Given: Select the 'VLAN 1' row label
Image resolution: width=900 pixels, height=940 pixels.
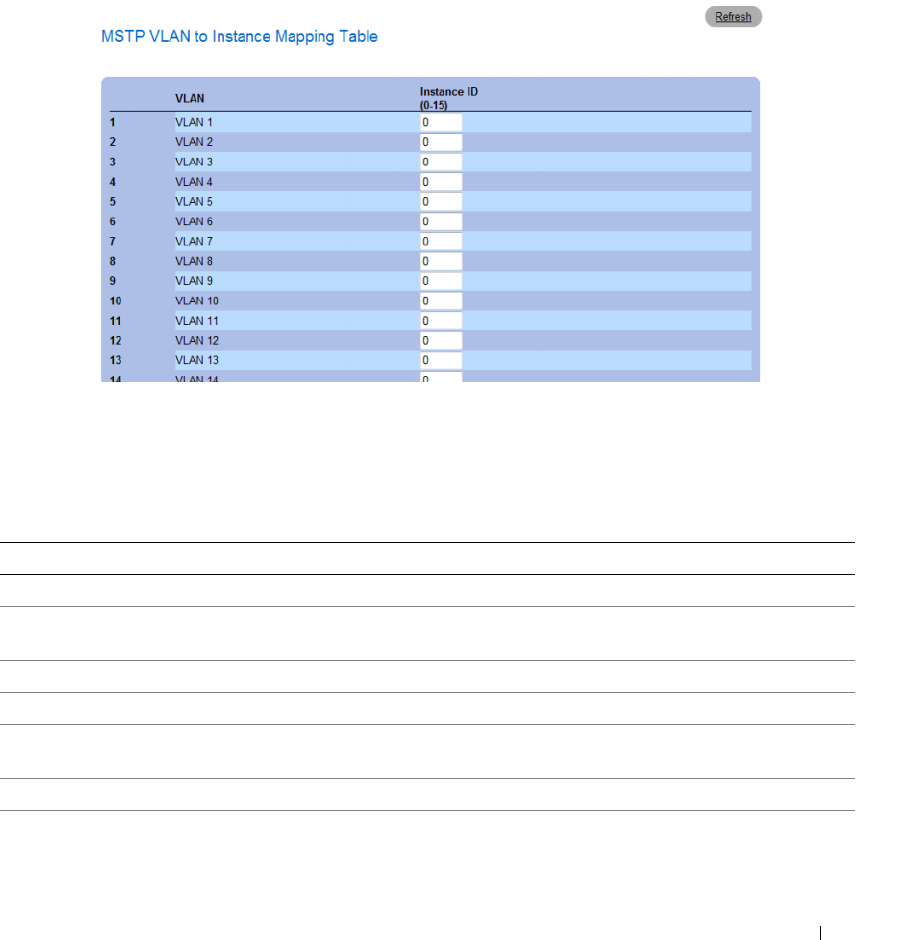Looking at the screenshot, I should pos(194,122).
